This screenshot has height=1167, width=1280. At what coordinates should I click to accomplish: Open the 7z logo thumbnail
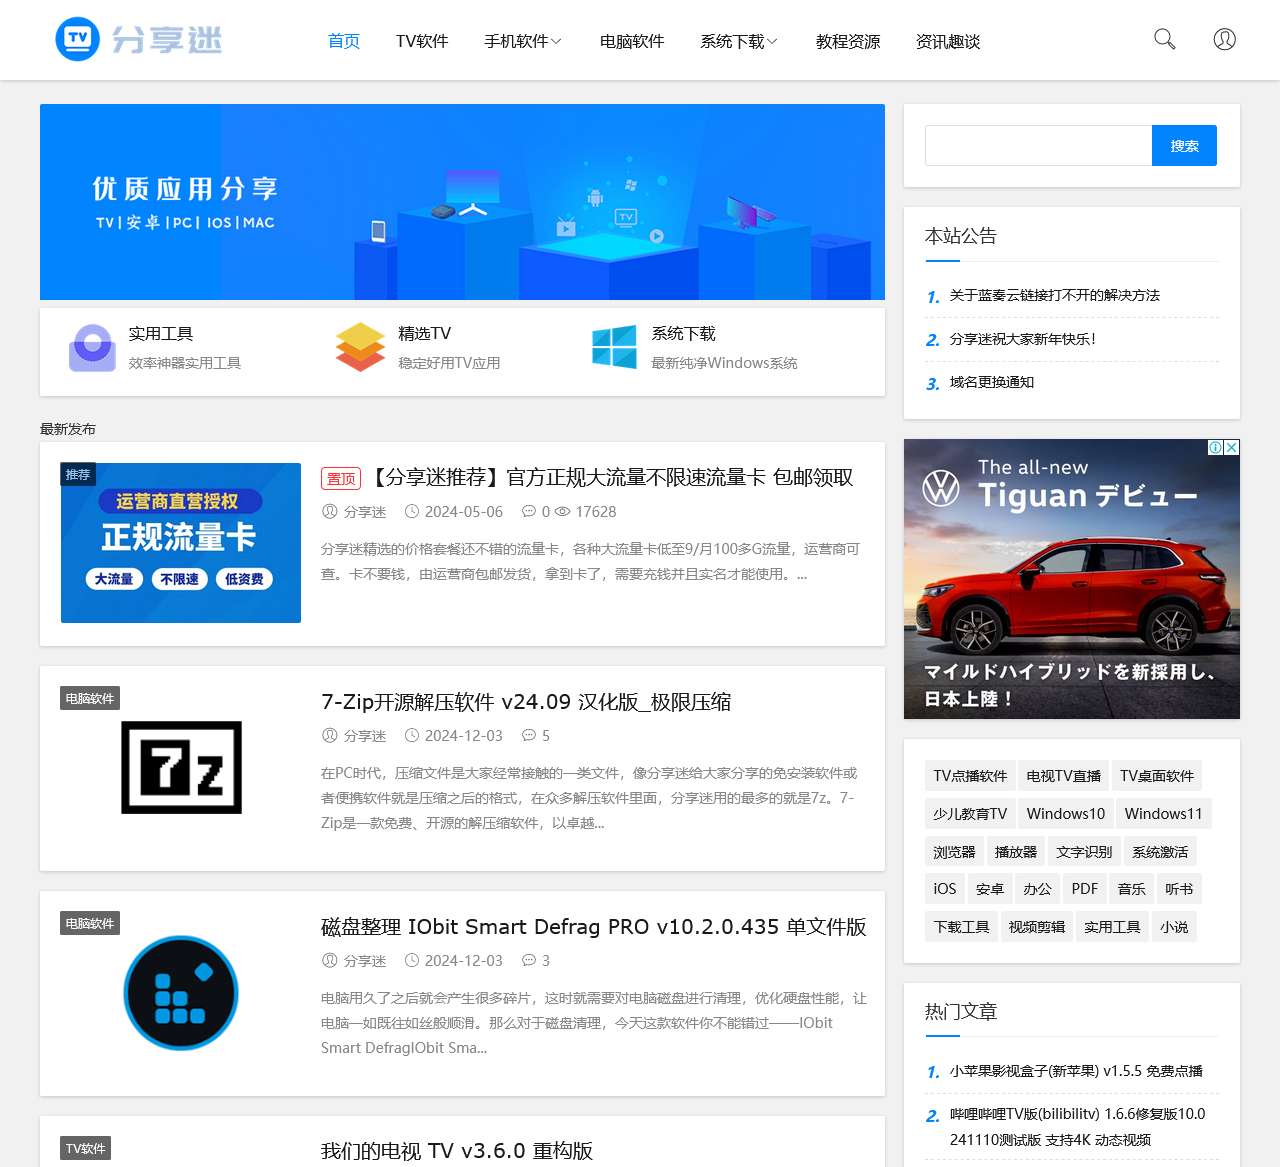[181, 767]
